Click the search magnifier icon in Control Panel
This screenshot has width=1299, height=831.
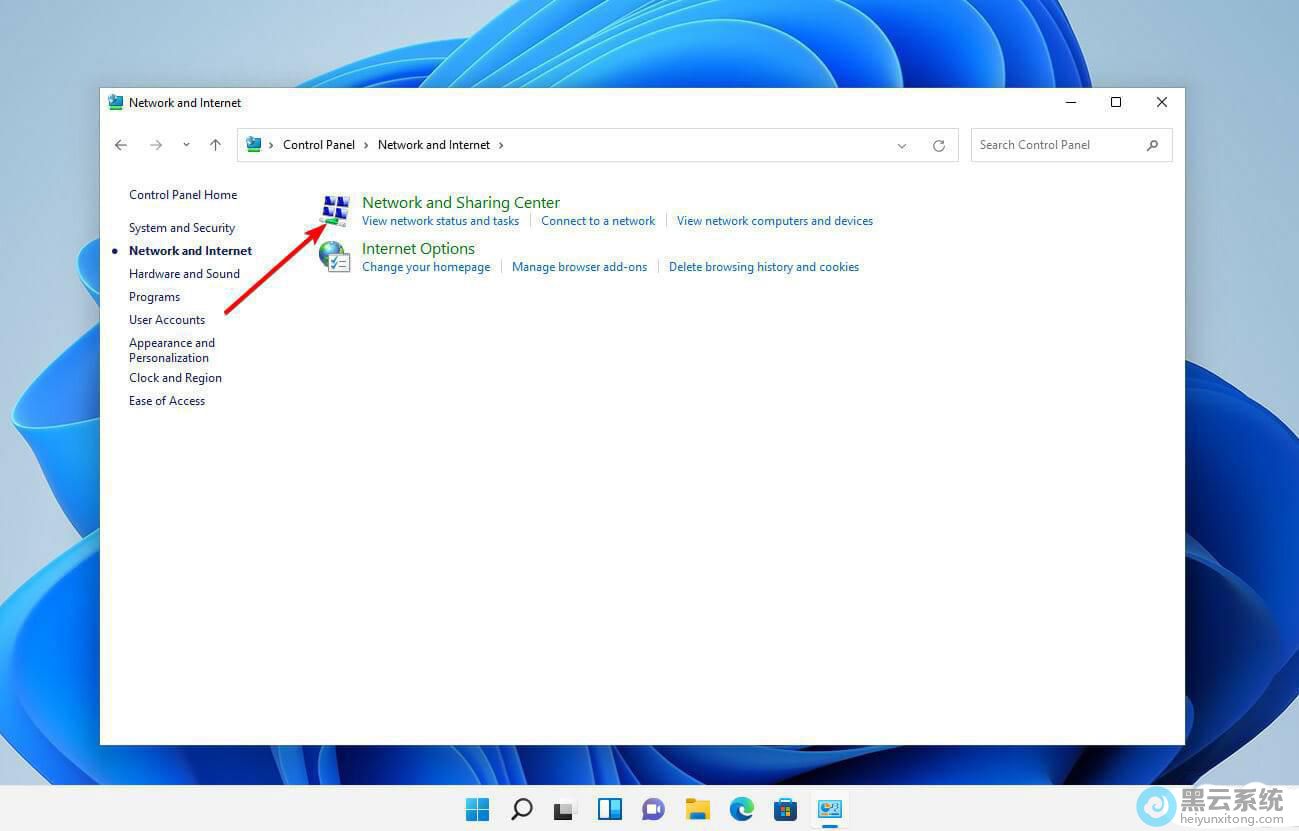1152,145
